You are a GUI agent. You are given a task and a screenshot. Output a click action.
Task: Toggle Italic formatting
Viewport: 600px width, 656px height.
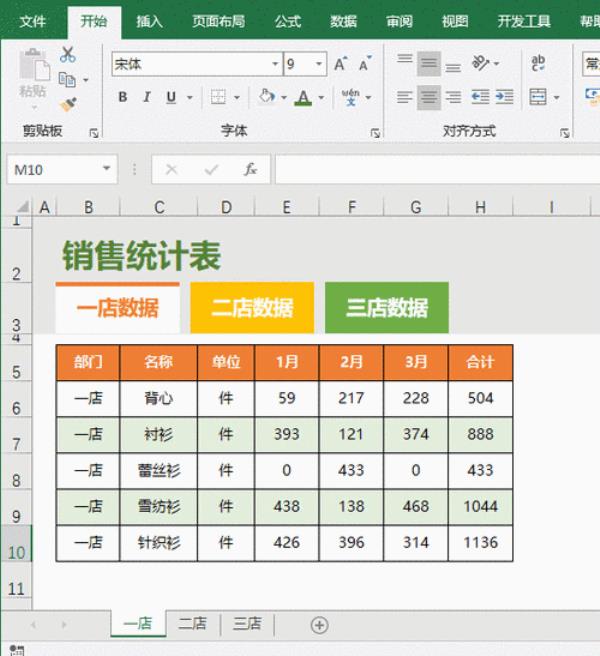[146, 97]
